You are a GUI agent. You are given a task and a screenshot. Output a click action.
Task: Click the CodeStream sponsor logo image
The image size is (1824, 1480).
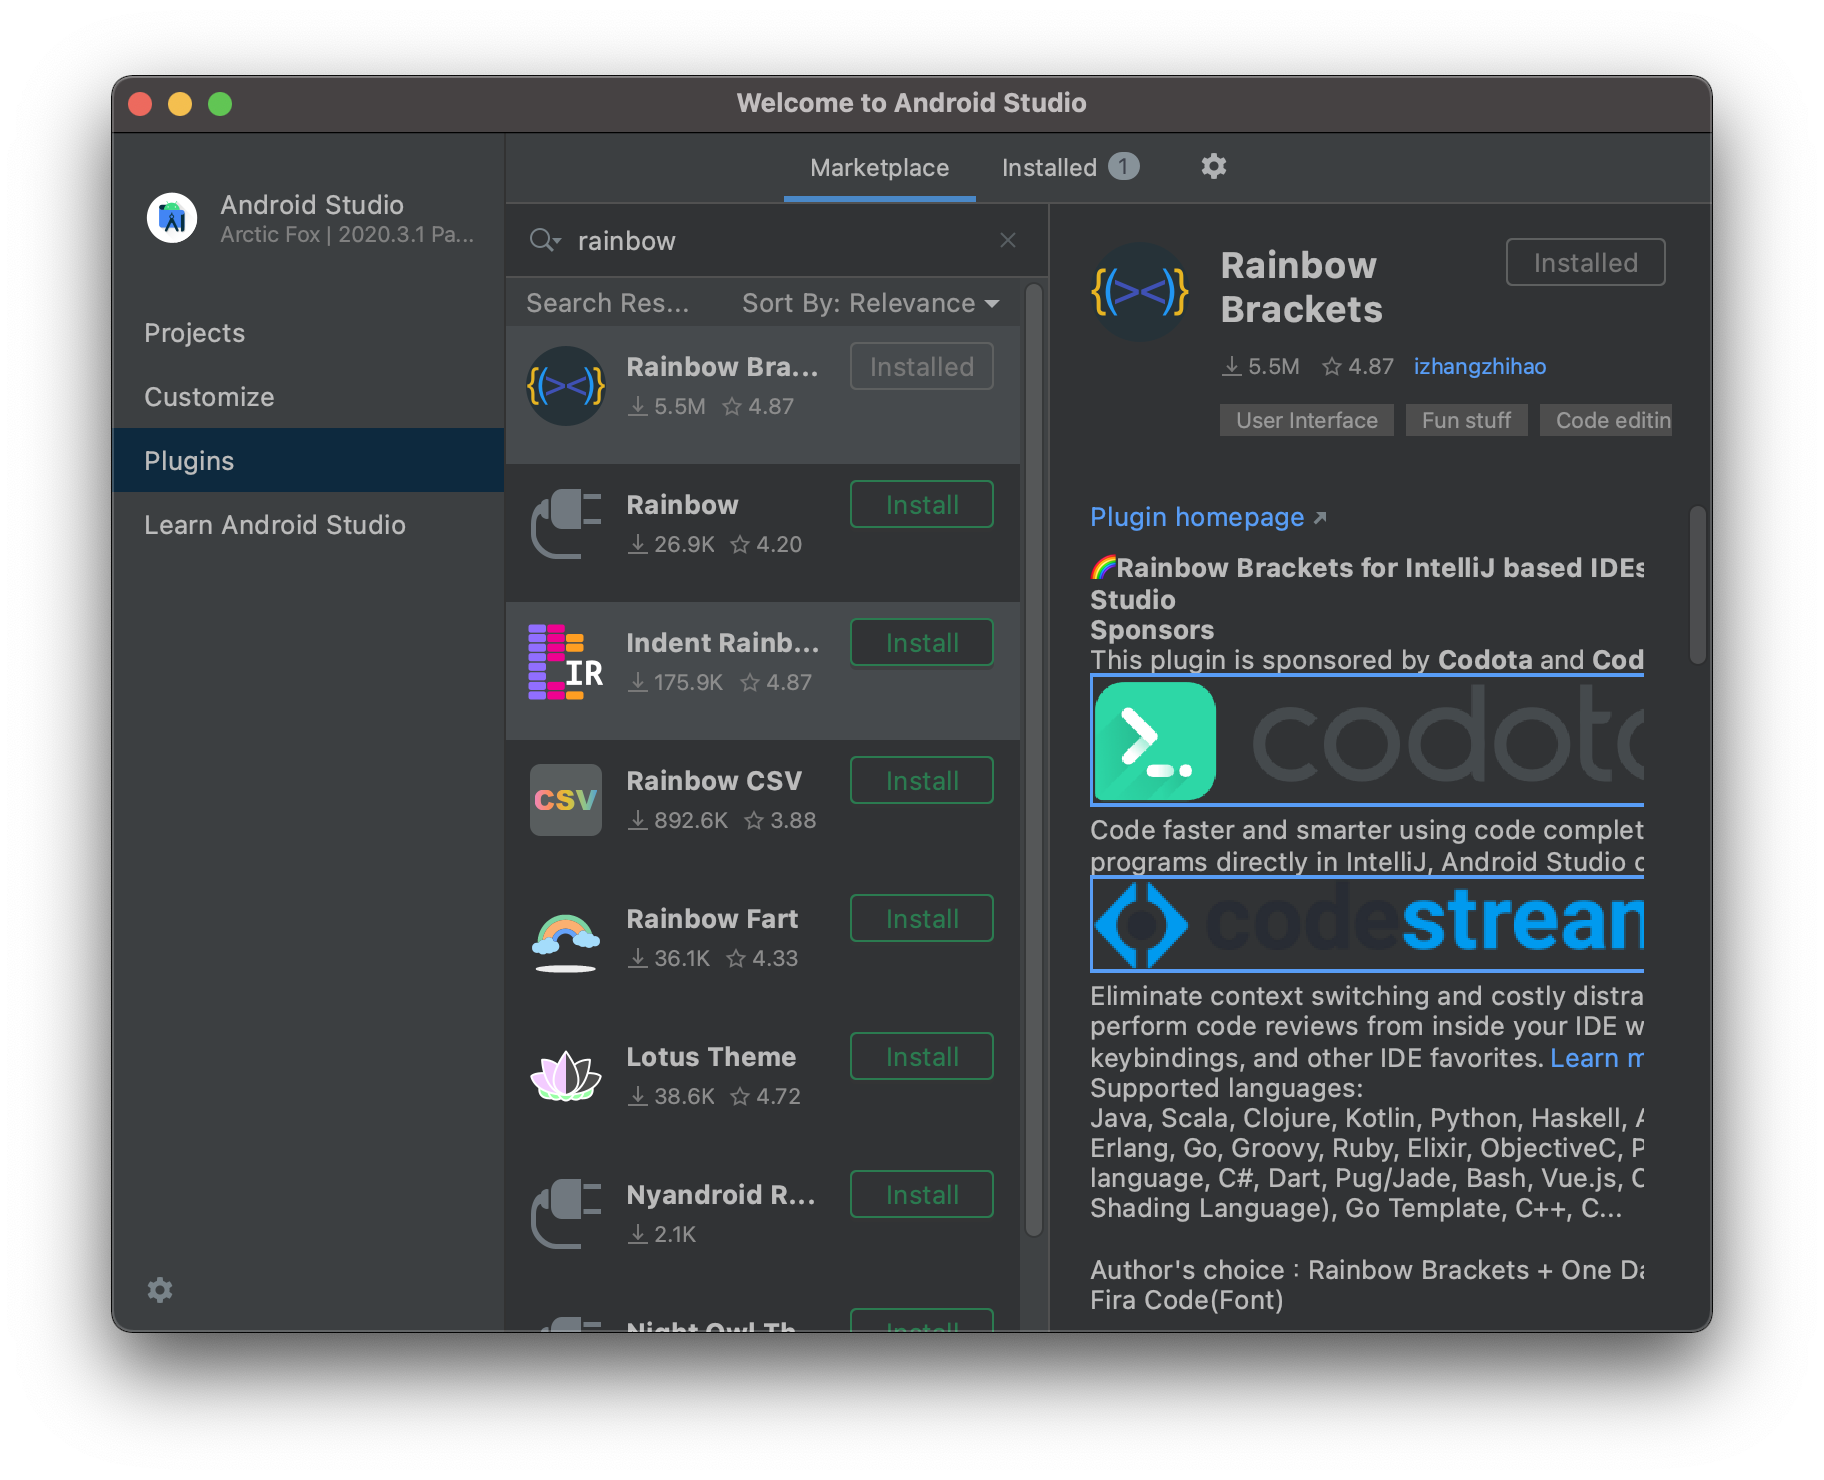1367,924
